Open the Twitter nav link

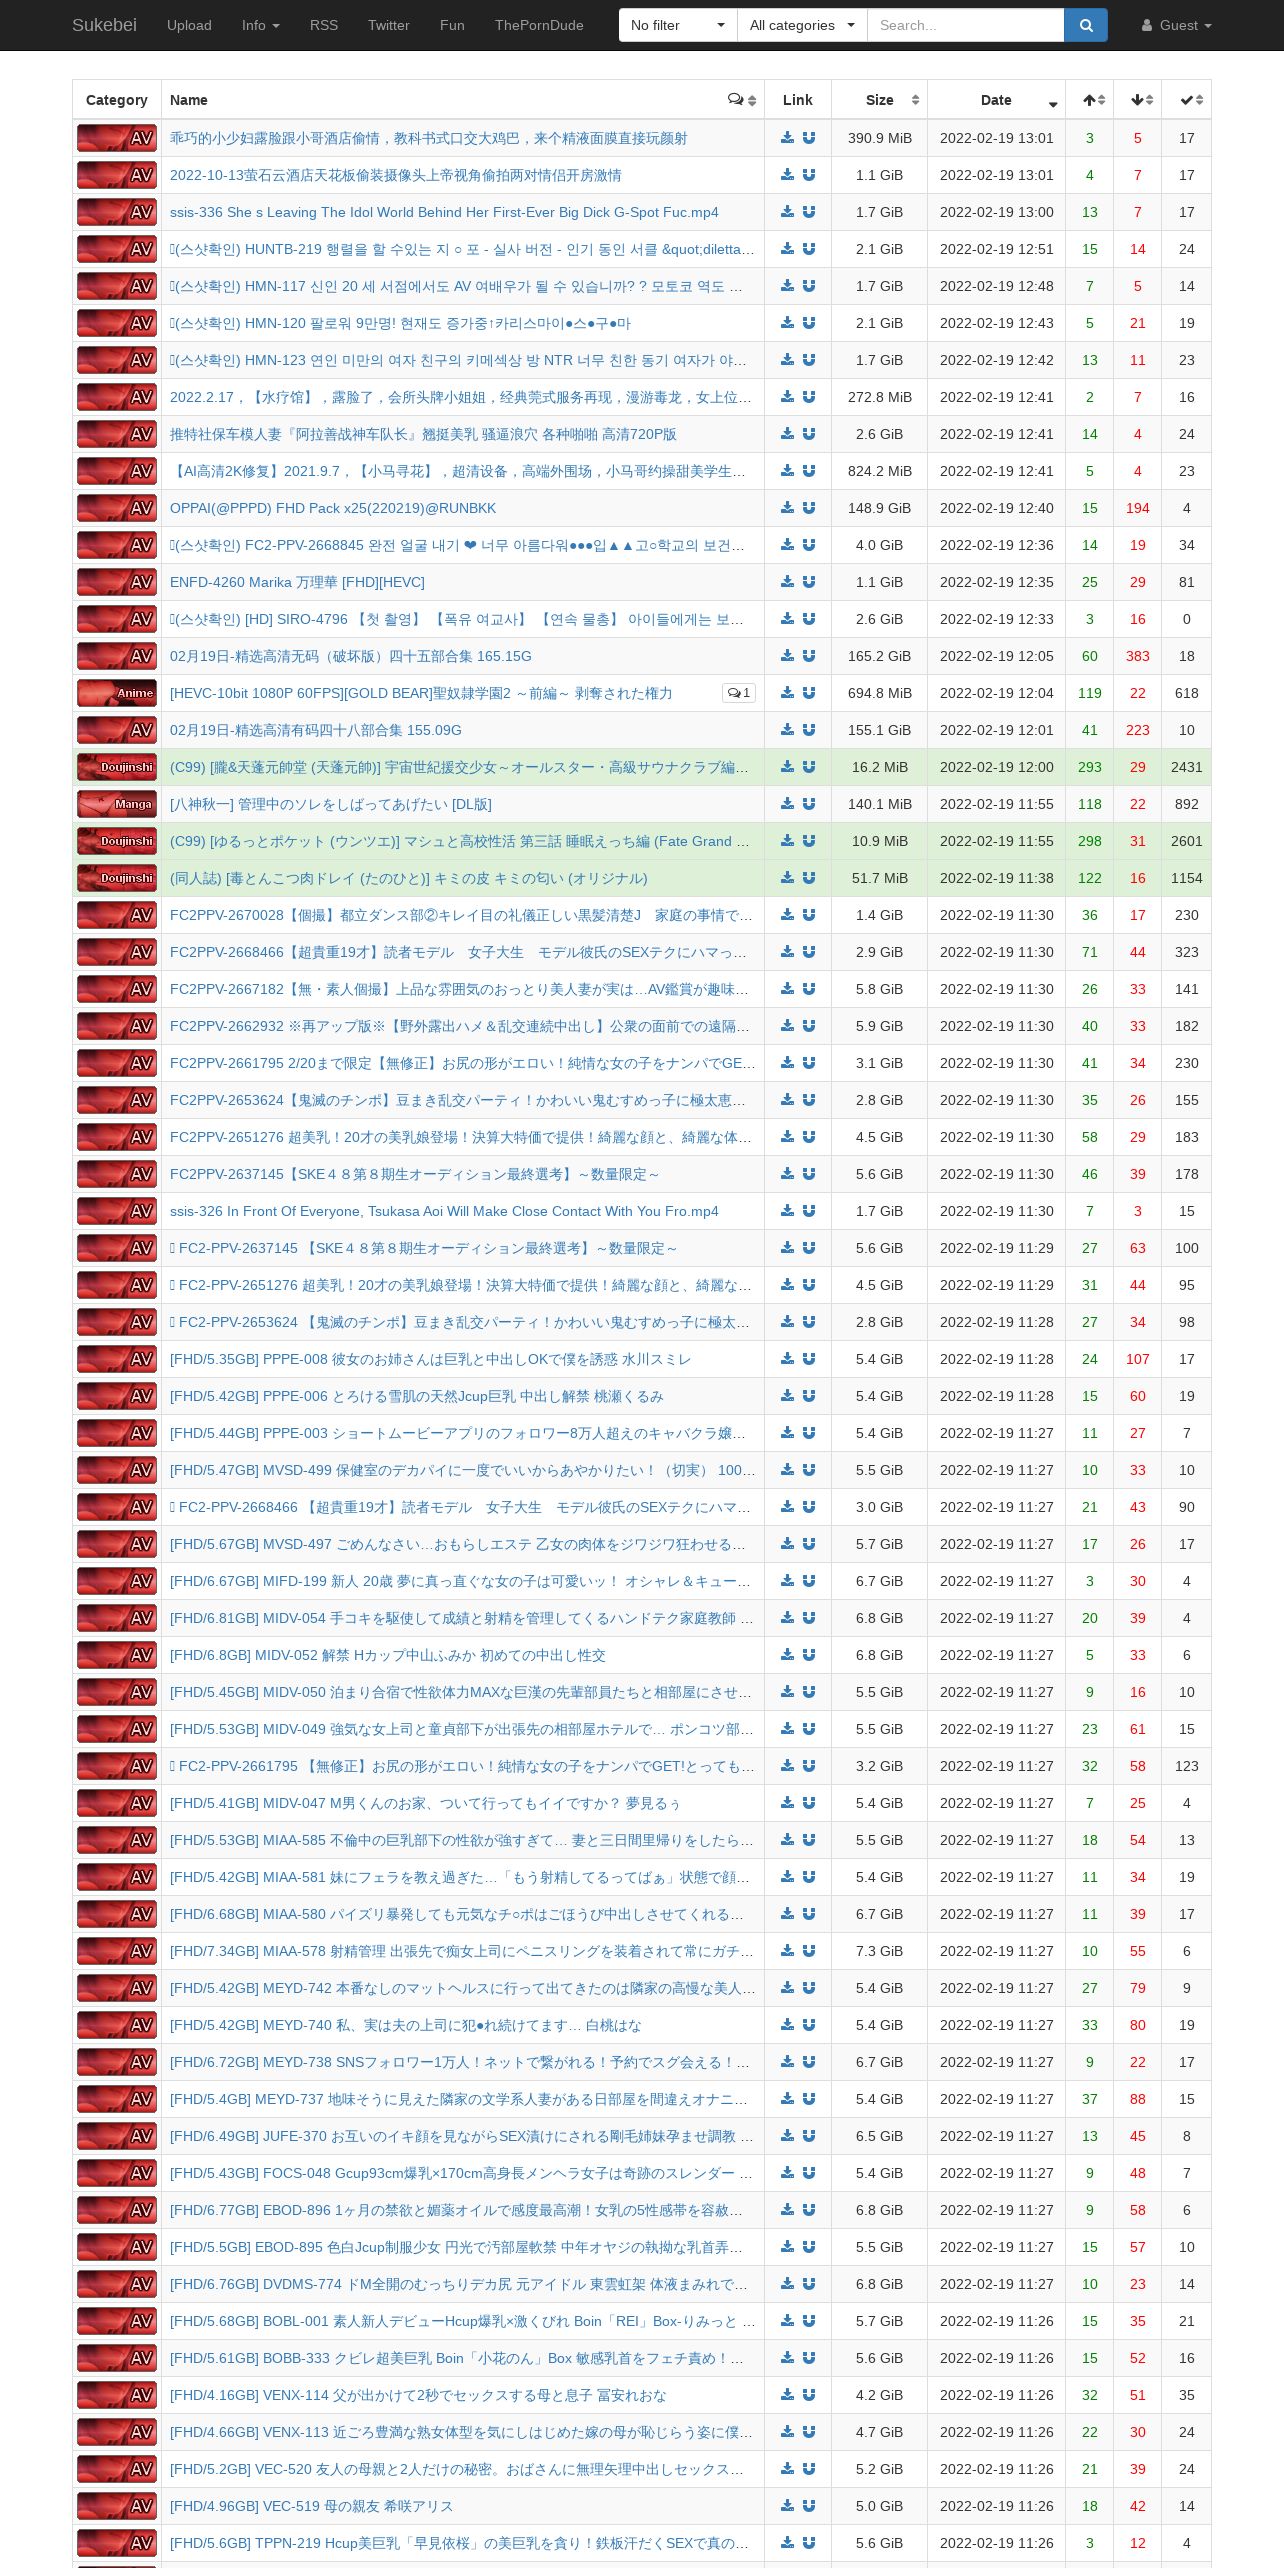(x=389, y=25)
